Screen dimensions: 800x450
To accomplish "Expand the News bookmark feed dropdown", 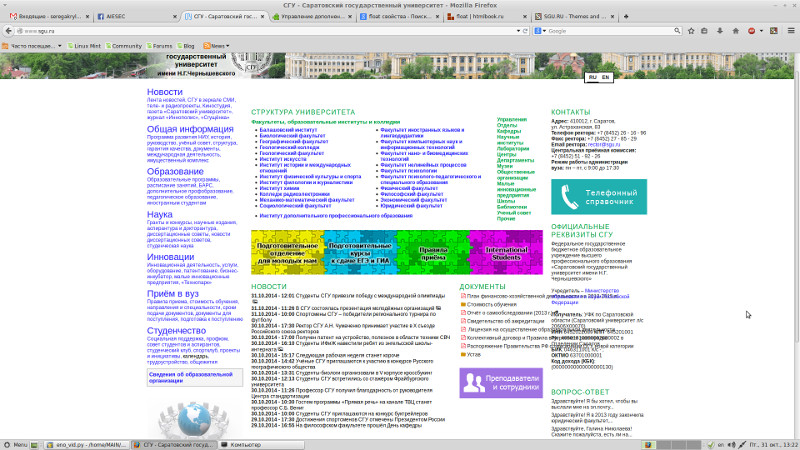I will click(x=228, y=46).
